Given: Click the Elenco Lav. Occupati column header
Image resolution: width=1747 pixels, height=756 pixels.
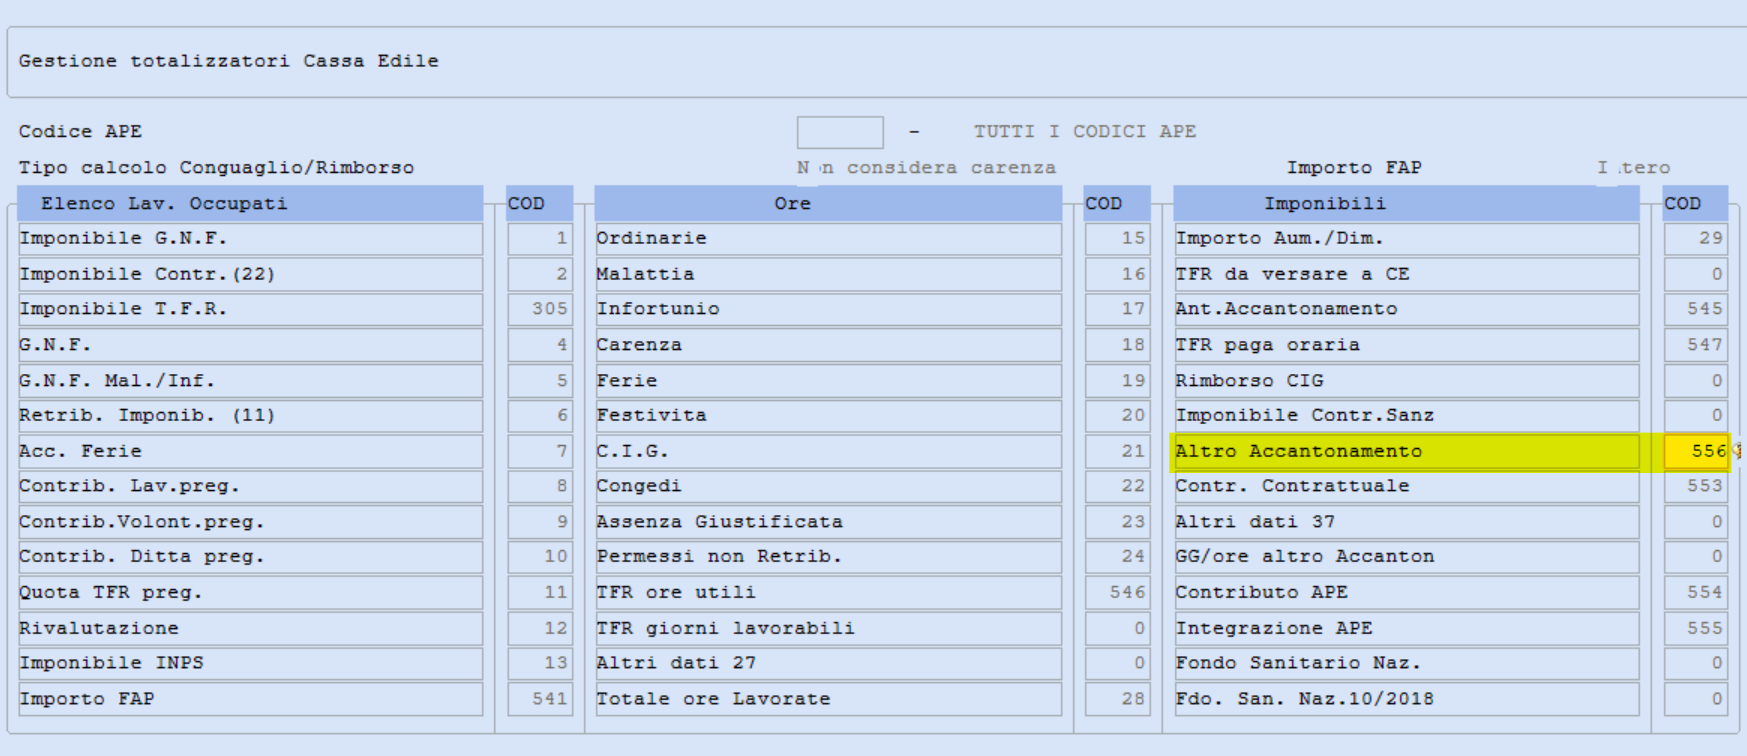Looking at the screenshot, I should [250, 203].
